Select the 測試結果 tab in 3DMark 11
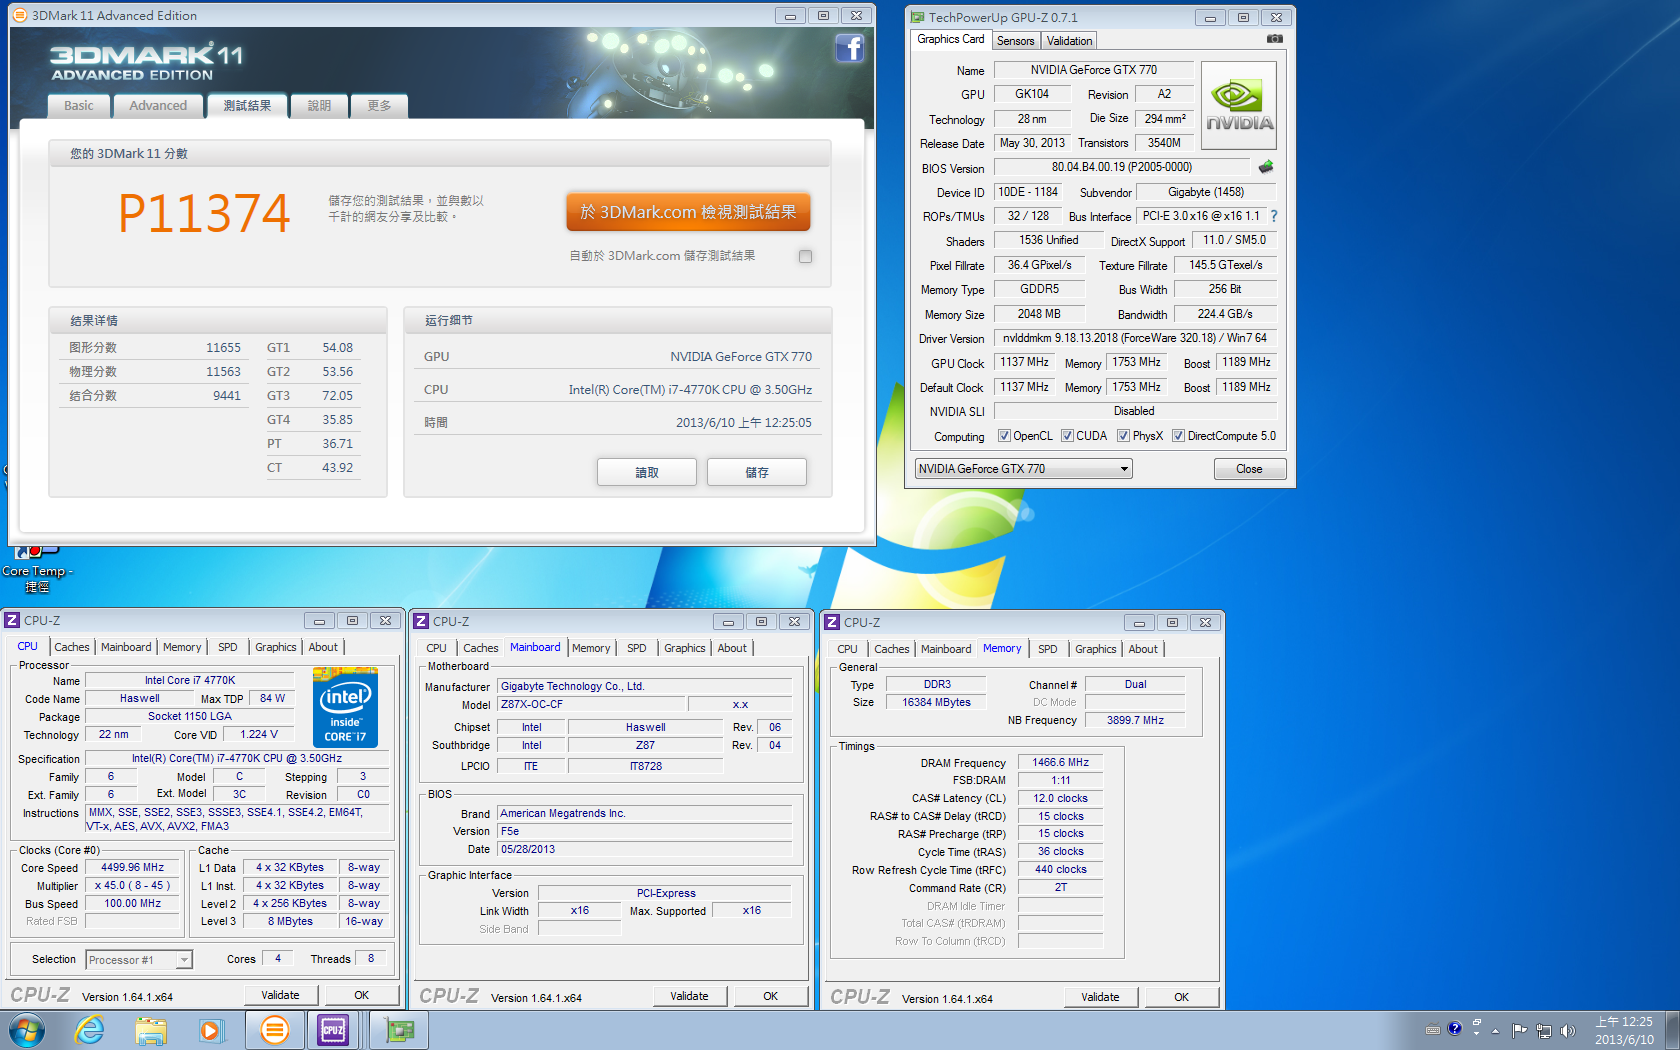Viewport: 1680px width, 1050px height. [x=247, y=106]
